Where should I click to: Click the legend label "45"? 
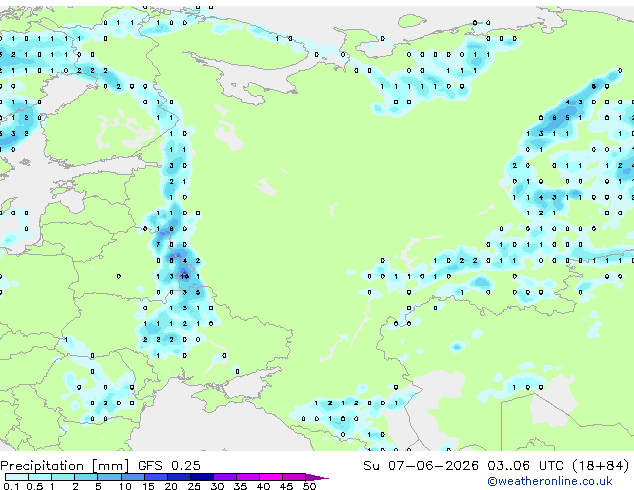pos(286,486)
